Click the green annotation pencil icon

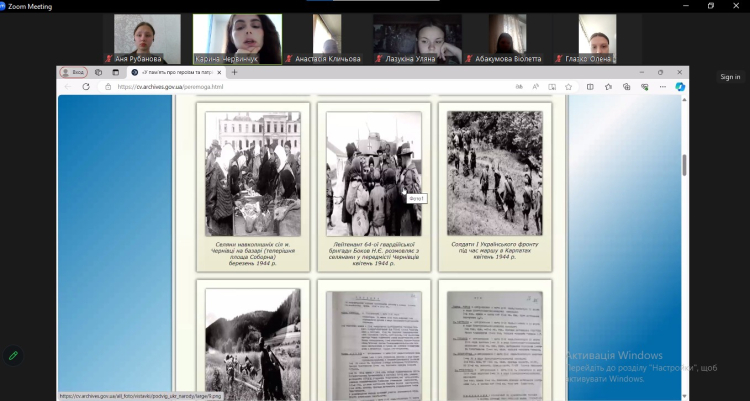(x=14, y=355)
